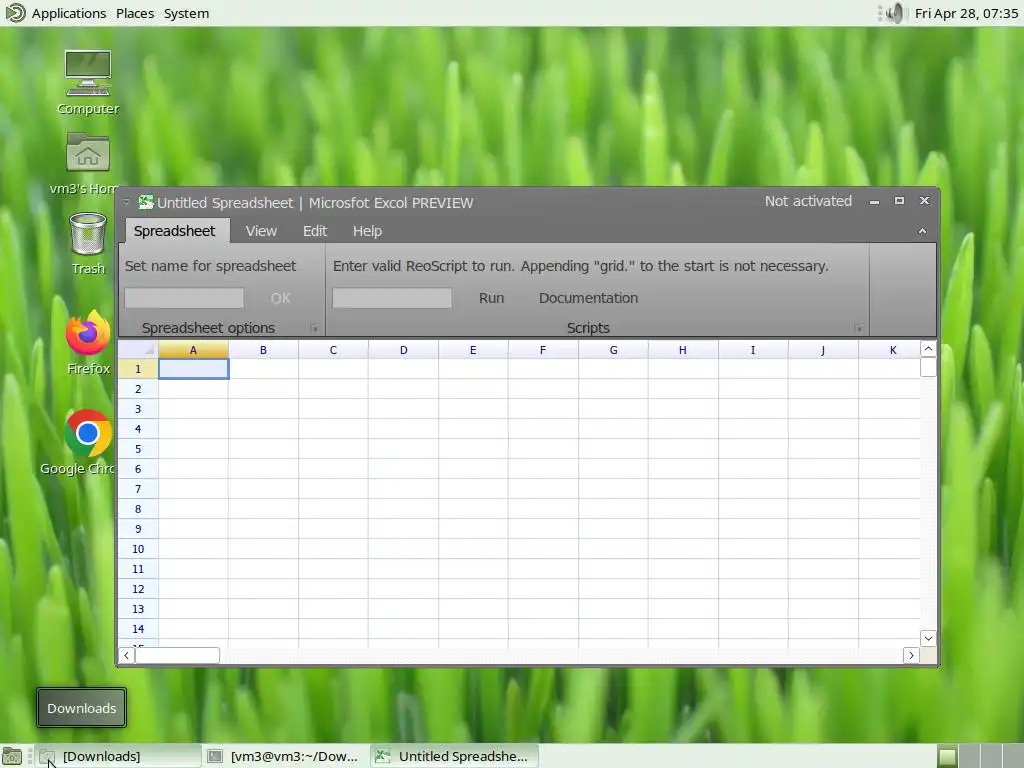1024x768 pixels.
Task: Click the vertical scrollbar up arrow
Action: tap(928, 349)
